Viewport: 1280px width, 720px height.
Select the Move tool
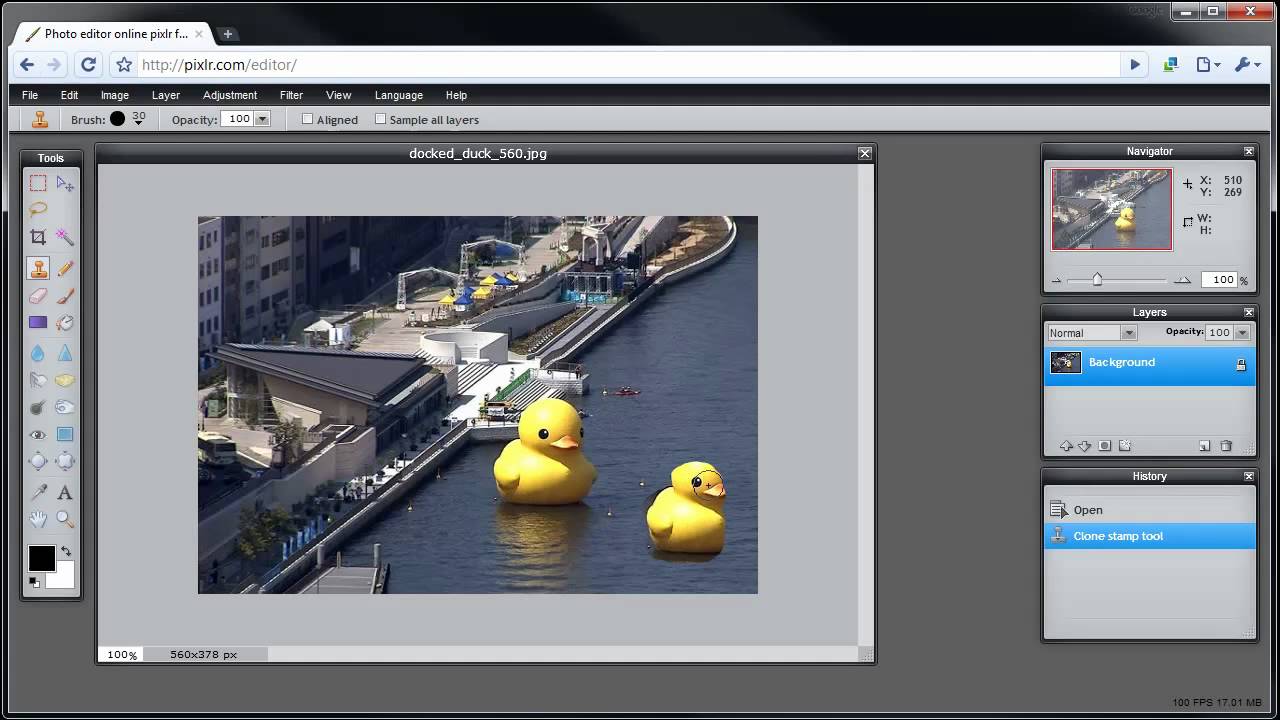click(x=65, y=183)
